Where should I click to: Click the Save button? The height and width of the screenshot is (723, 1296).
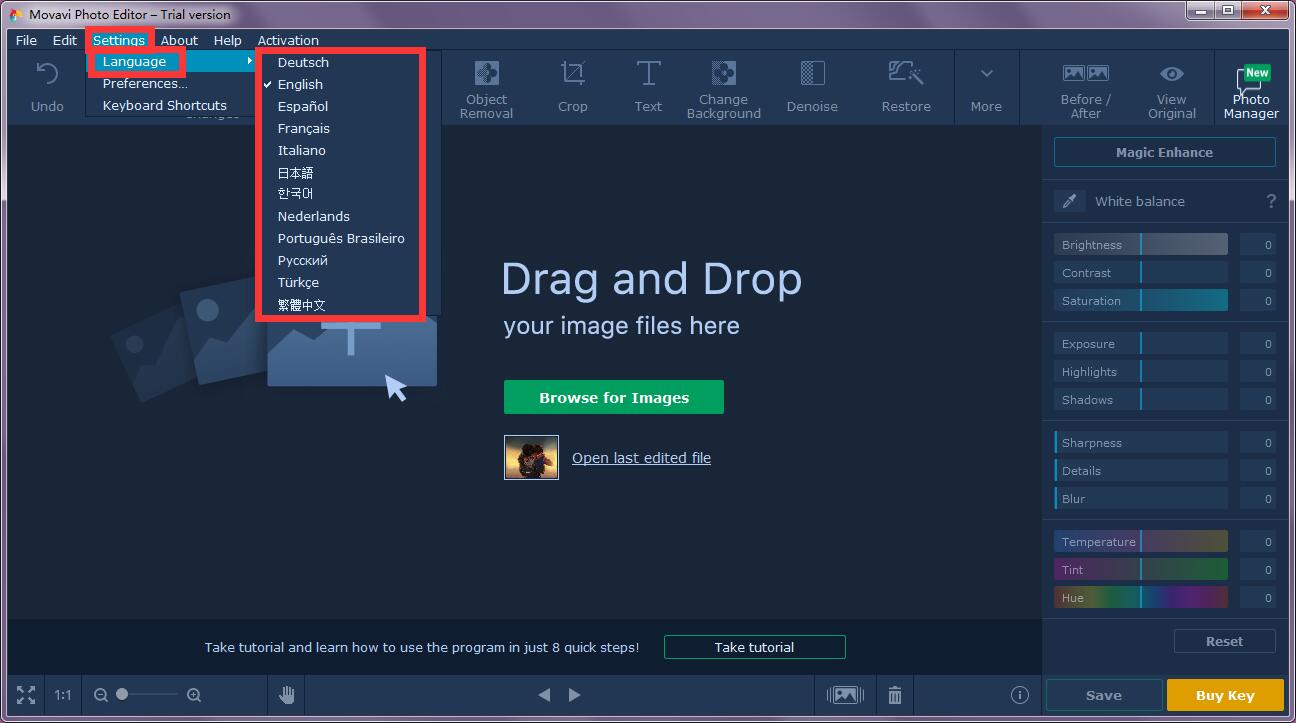[1104, 695]
